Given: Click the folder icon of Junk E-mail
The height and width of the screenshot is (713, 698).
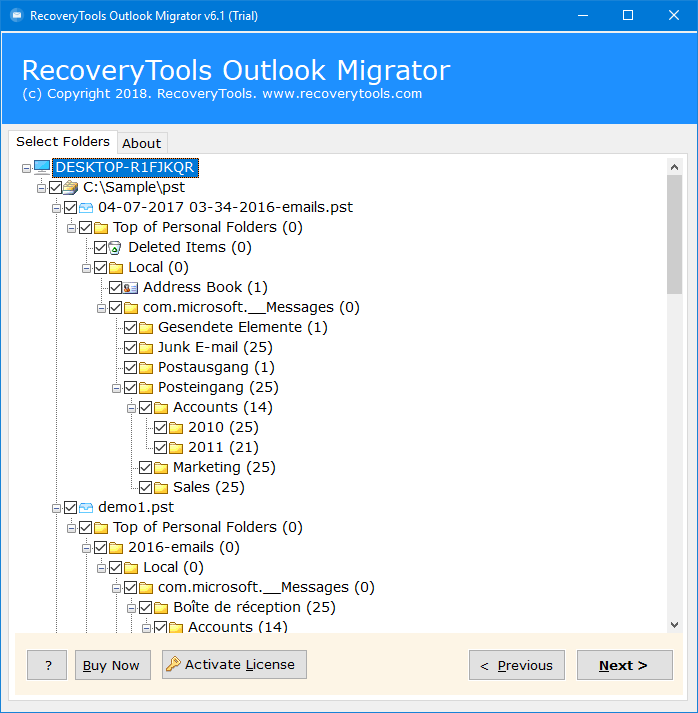Looking at the screenshot, I should click(x=146, y=347).
